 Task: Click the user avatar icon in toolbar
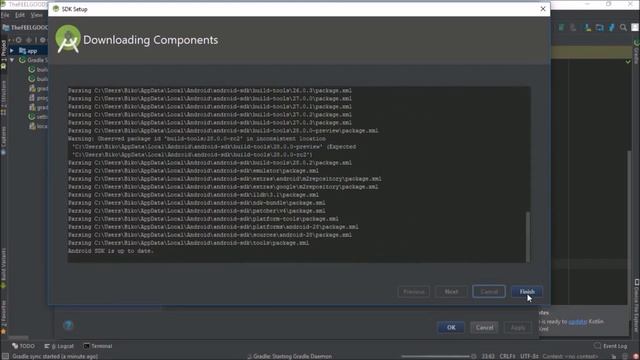(x=635, y=27)
